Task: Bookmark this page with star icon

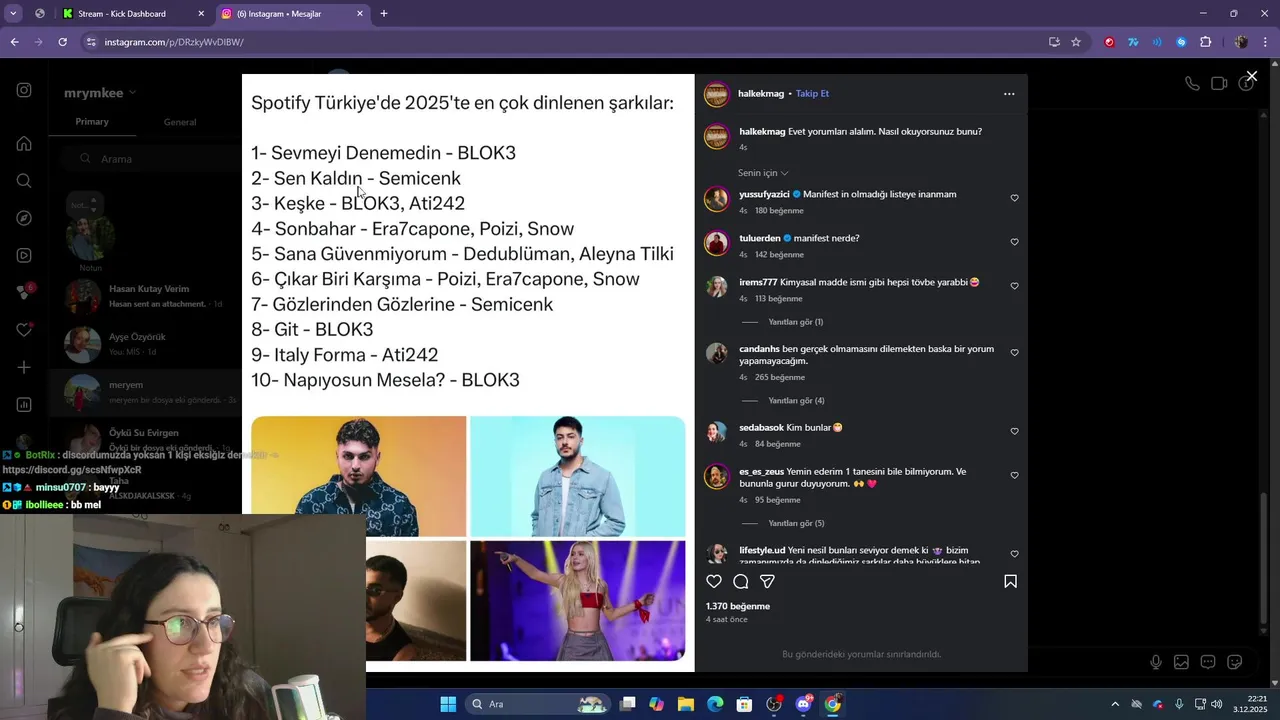Action: tap(1076, 42)
